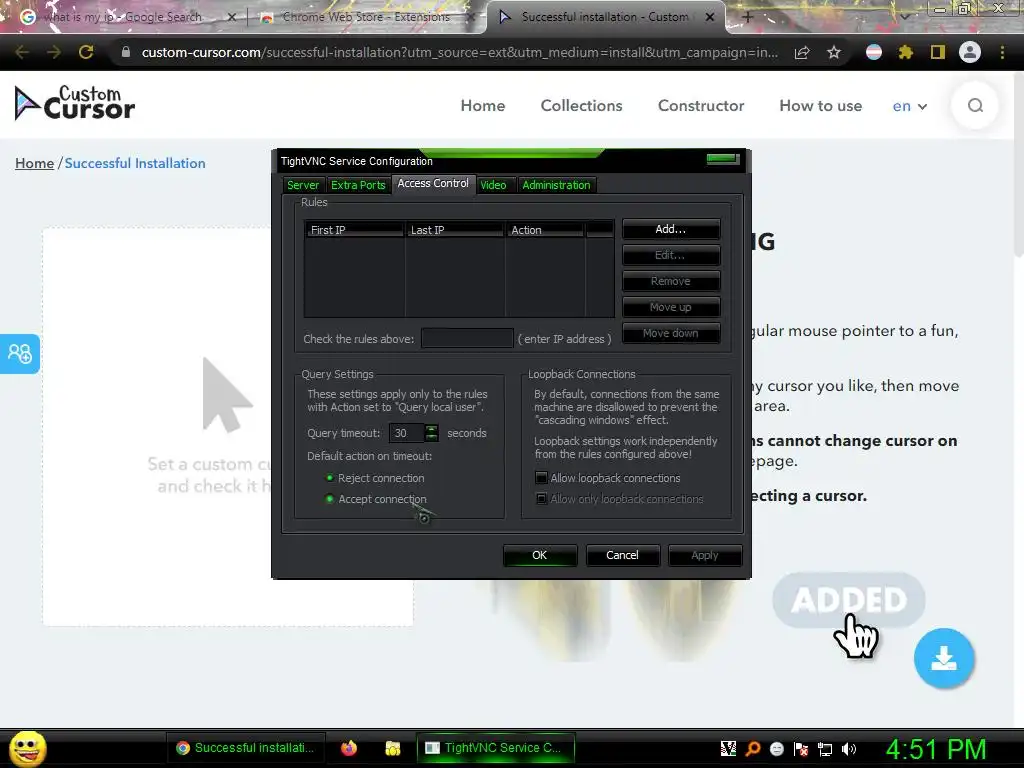
Task: Toggle Allow only loopback connections checkbox
Action: coord(541,498)
